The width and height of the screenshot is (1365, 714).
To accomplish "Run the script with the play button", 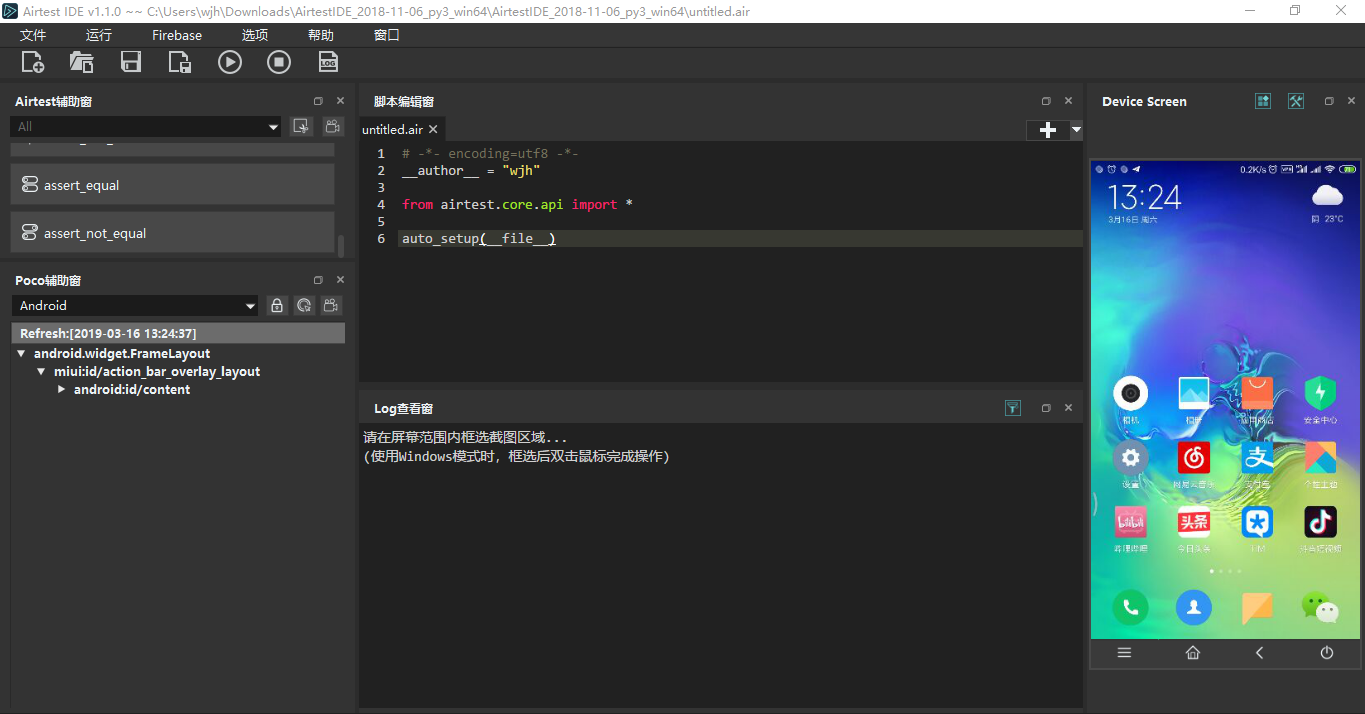I will (x=230, y=62).
